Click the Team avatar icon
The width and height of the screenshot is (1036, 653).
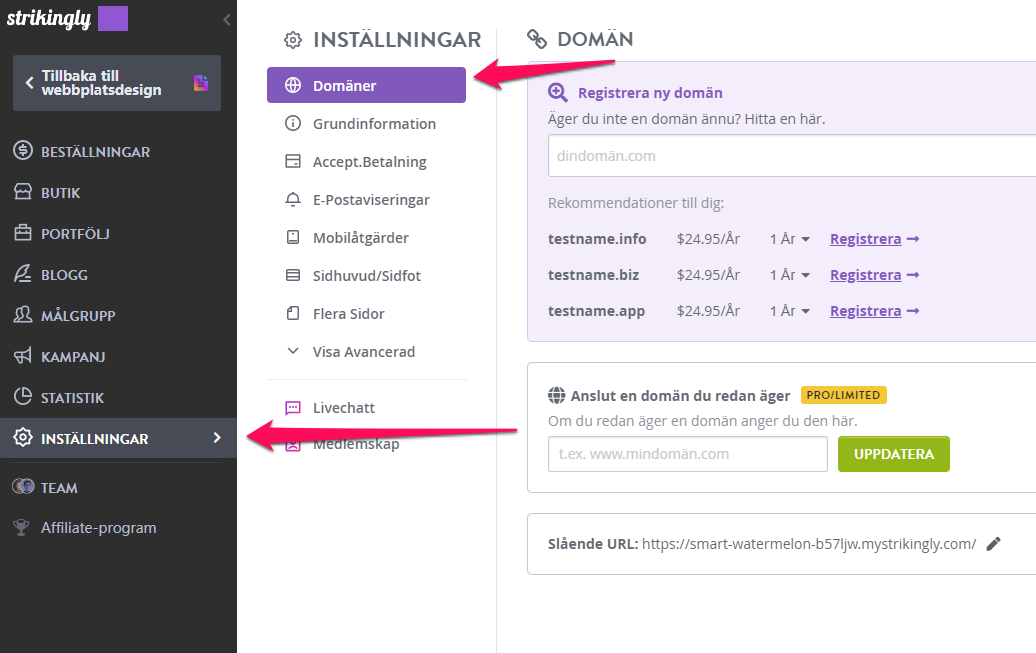23,486
